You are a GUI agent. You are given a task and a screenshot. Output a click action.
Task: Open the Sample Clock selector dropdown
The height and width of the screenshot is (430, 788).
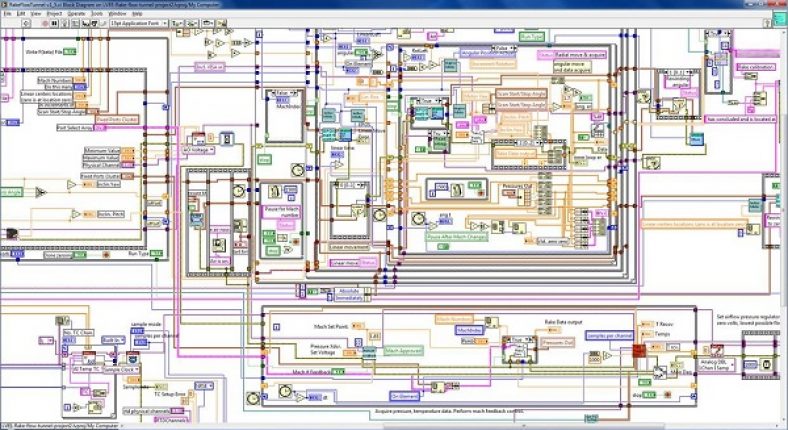tap(121, 369)
